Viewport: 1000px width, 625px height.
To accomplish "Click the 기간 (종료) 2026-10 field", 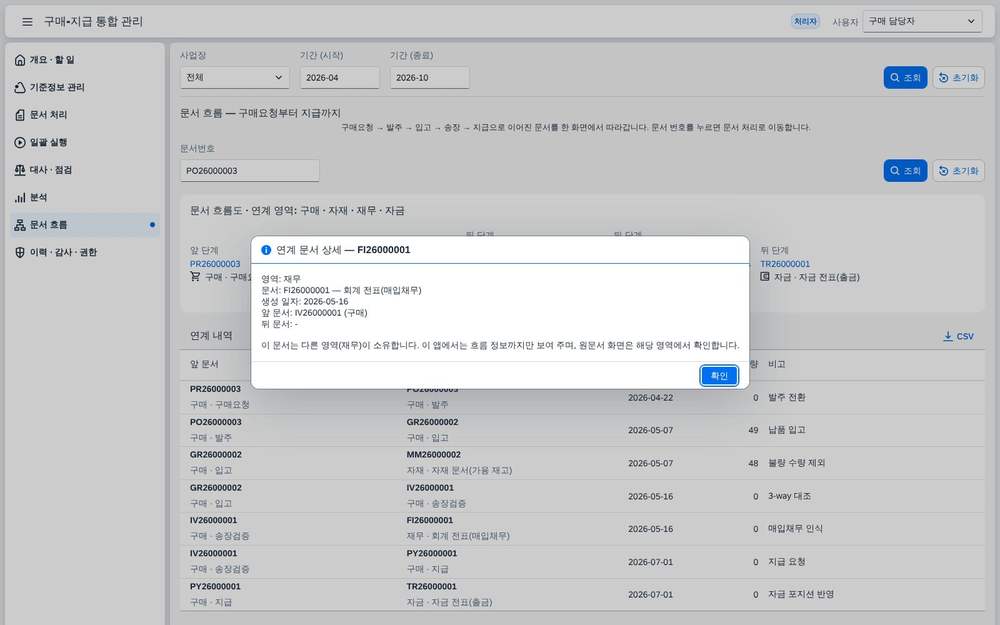I will [x=430, y=78].
